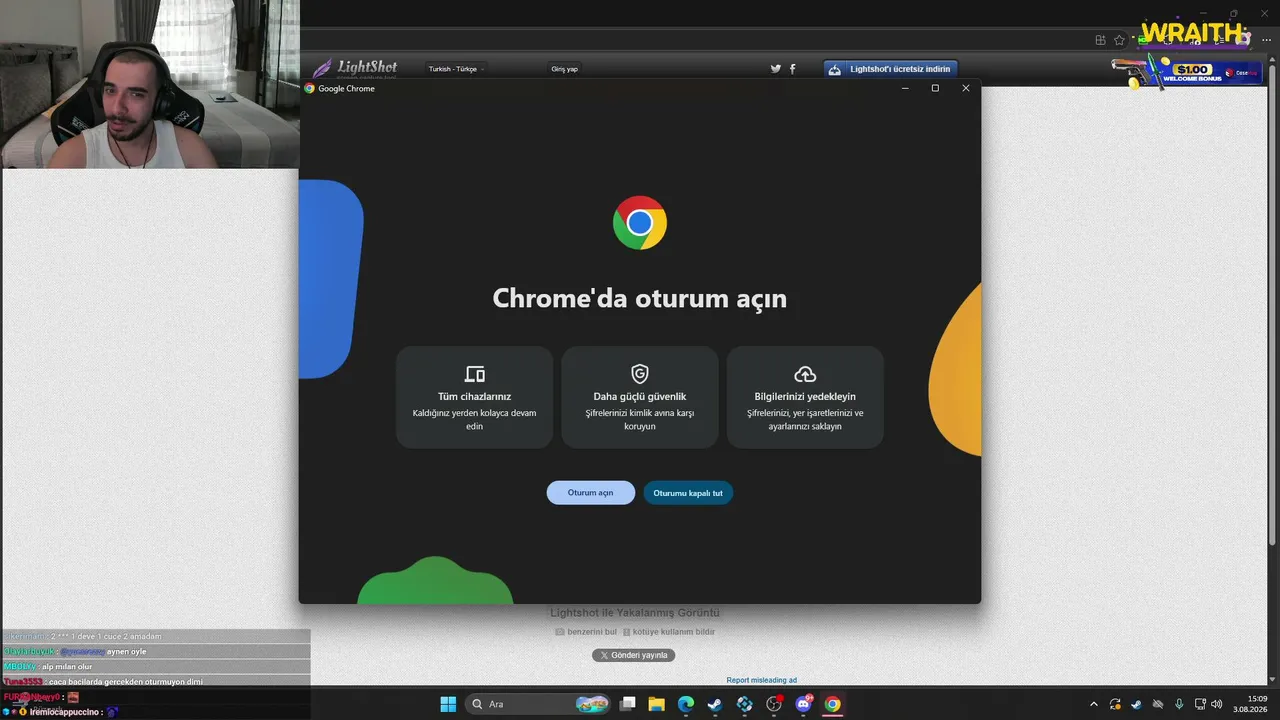The width and height of the screenshot is (1280, 720).
Task: Open Steam from the taskbar
Action: point(715,704)
